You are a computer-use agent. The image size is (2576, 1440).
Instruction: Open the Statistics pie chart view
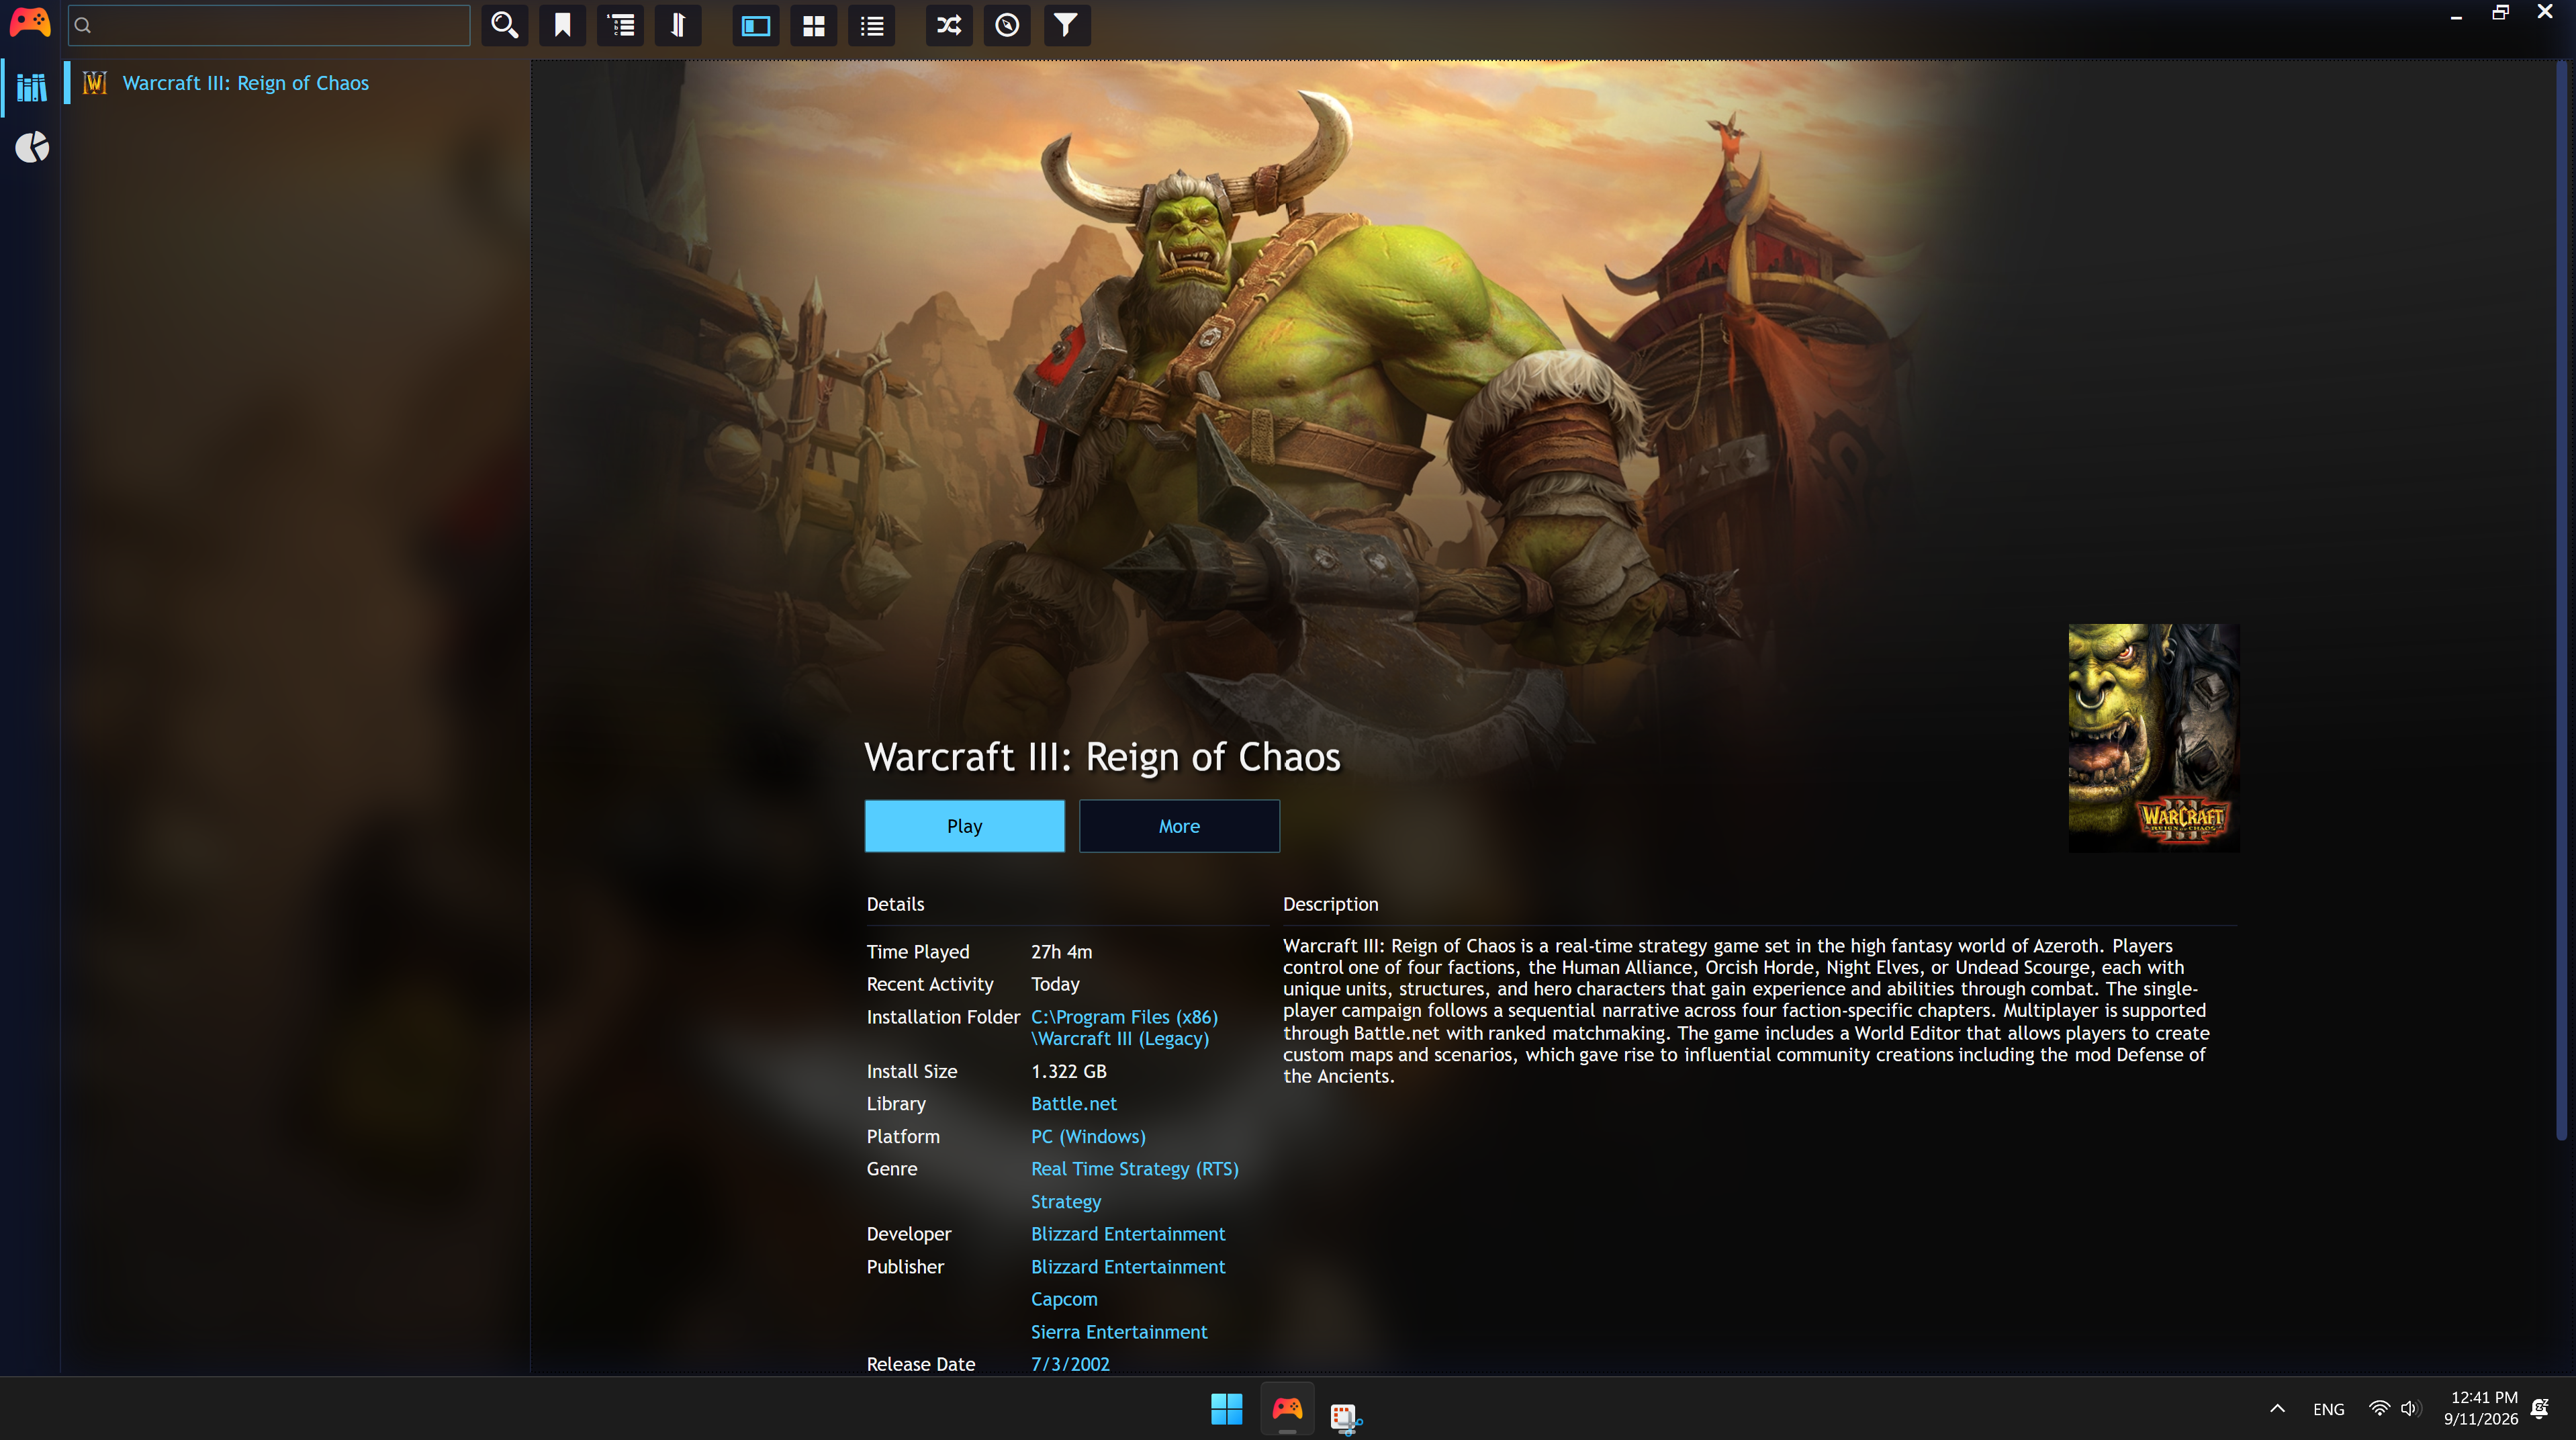(32, 148)
